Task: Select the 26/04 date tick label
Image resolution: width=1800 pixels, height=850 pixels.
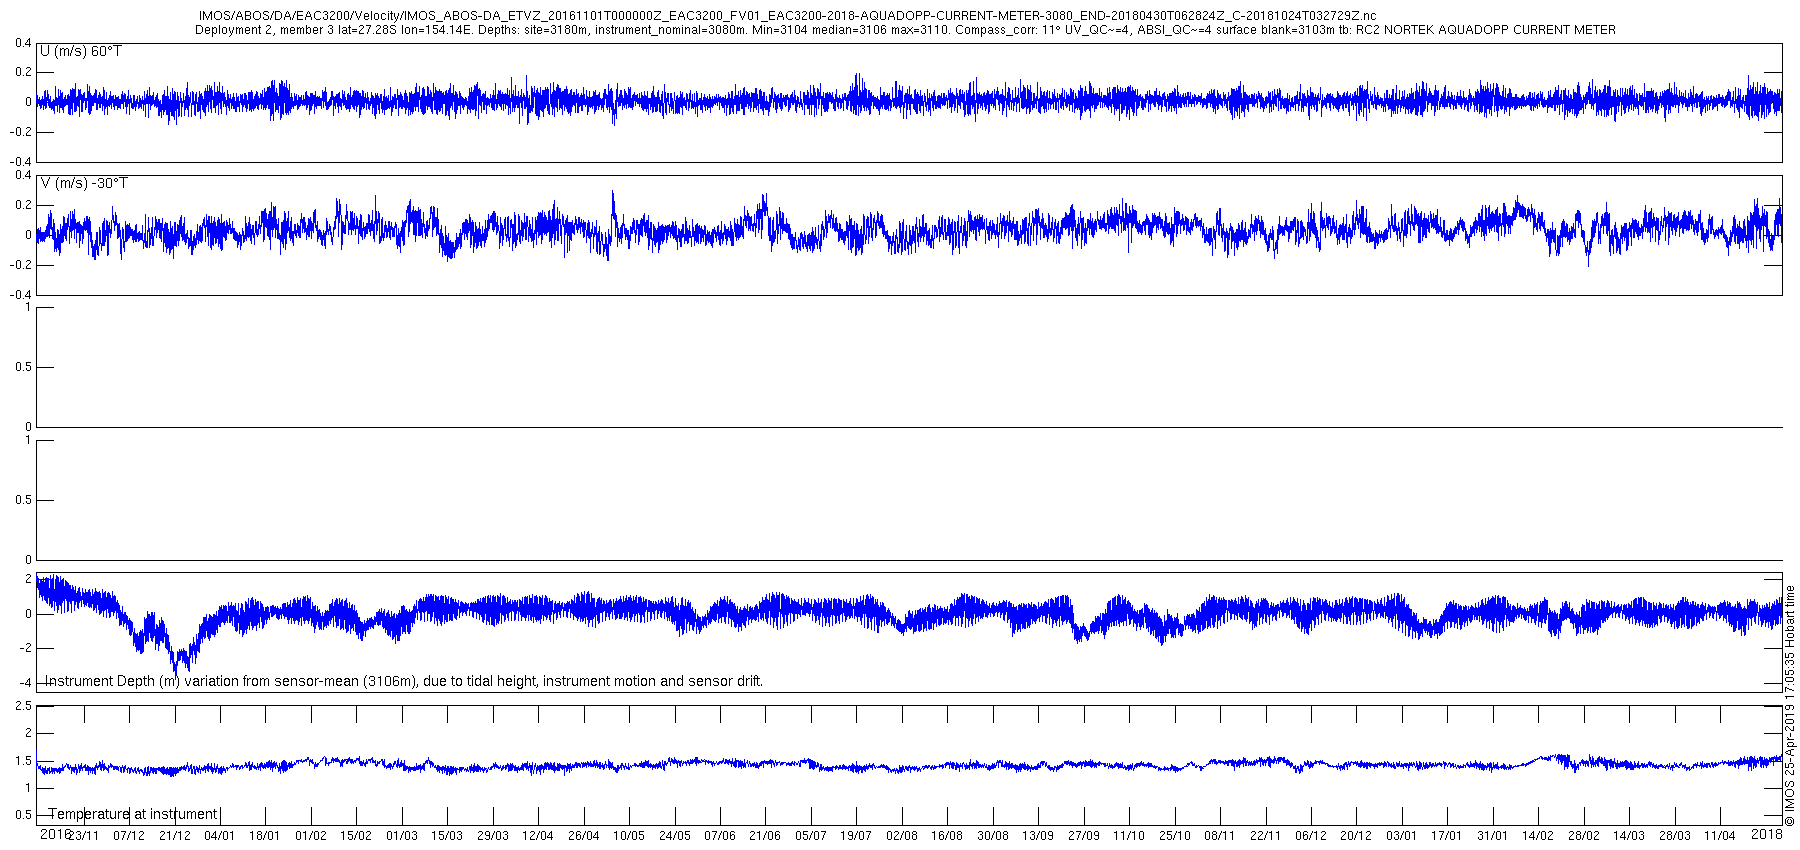Action: [584, 836]
